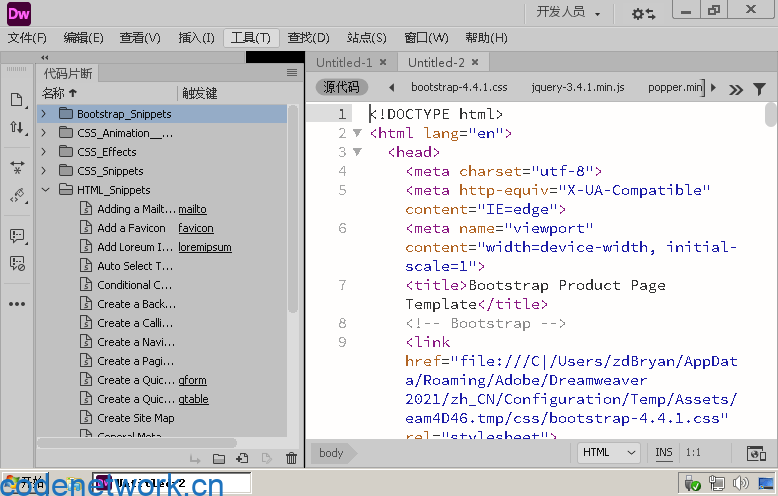Viewport: 778px width, 496px height.
Task: Expand the CSS_Snippets folder
Action: click(44, 171)
